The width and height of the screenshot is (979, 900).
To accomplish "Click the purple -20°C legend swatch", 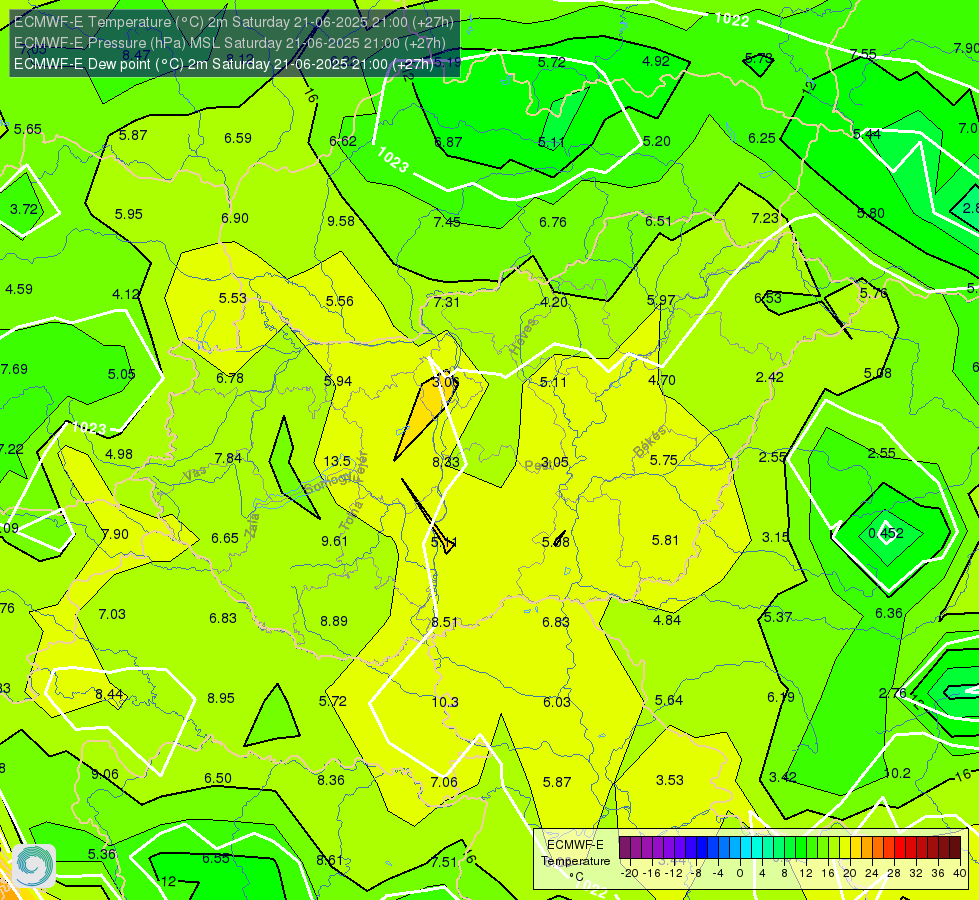I will point(625,848).
